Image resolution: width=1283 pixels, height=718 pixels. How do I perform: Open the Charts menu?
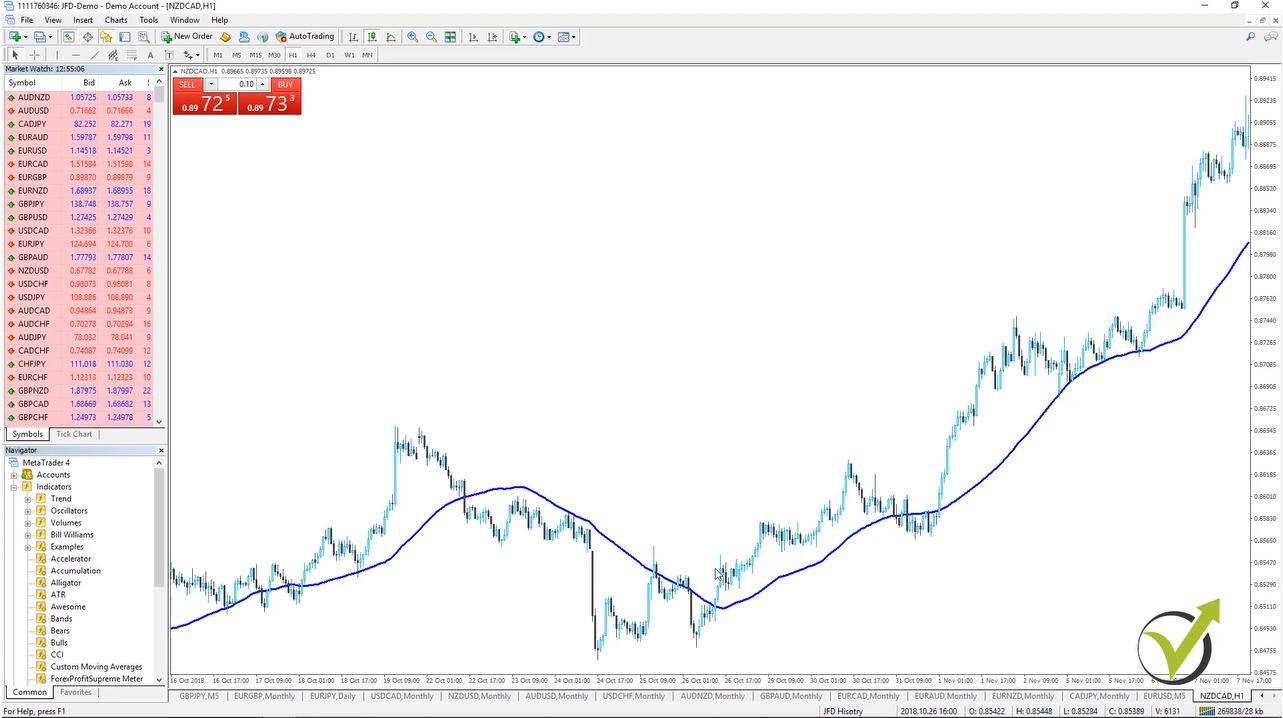pyautogui.click(x=116, y=20)
